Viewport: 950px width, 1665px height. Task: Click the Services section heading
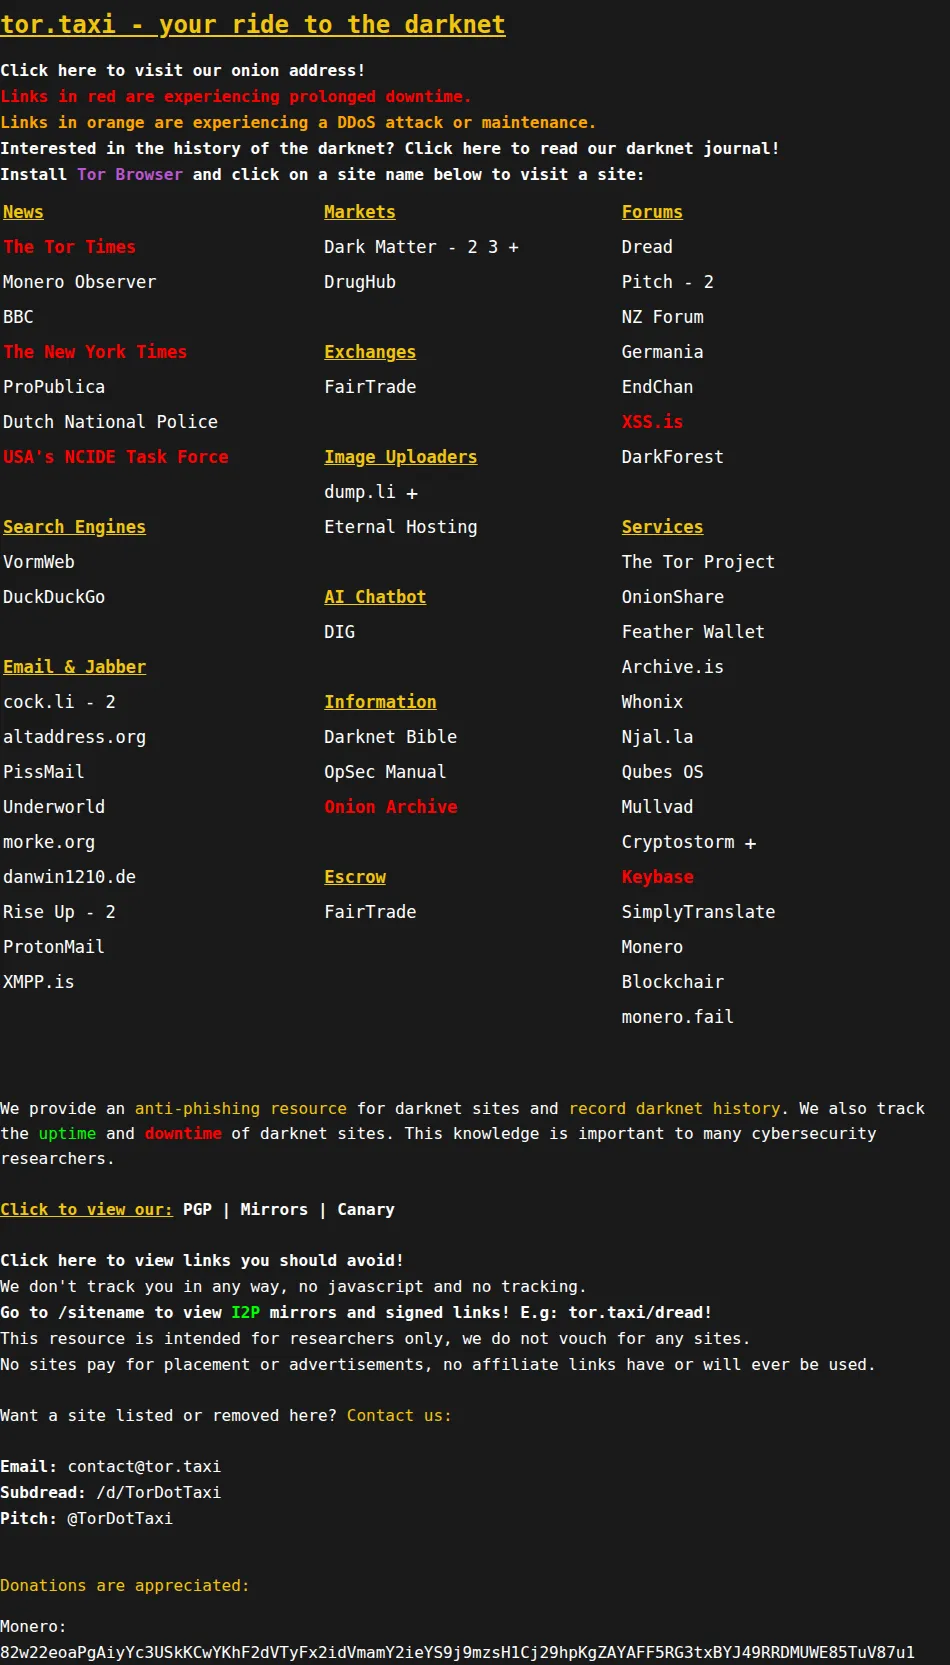click(x=663, y=527)
